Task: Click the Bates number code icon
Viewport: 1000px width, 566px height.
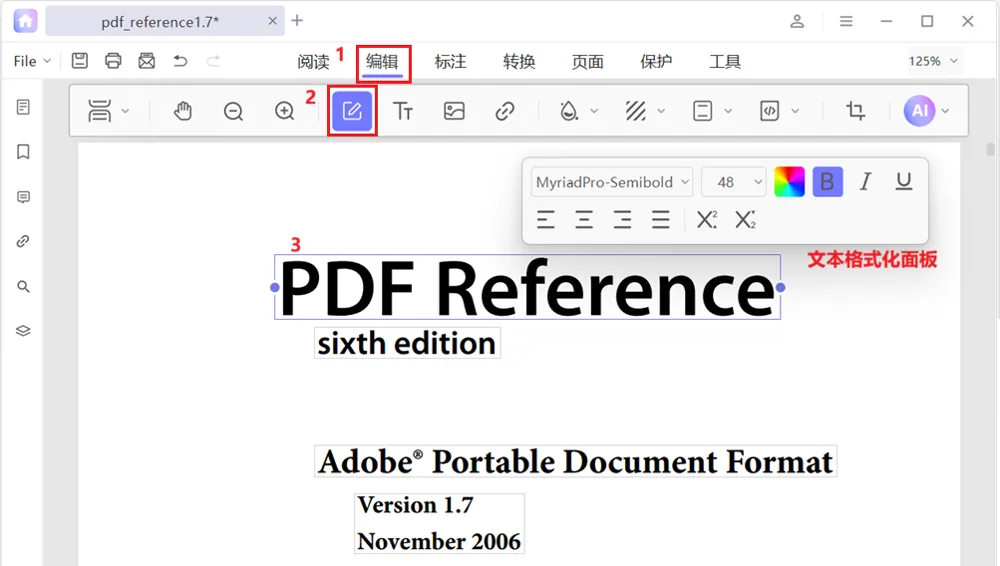Action: [770, 111]
